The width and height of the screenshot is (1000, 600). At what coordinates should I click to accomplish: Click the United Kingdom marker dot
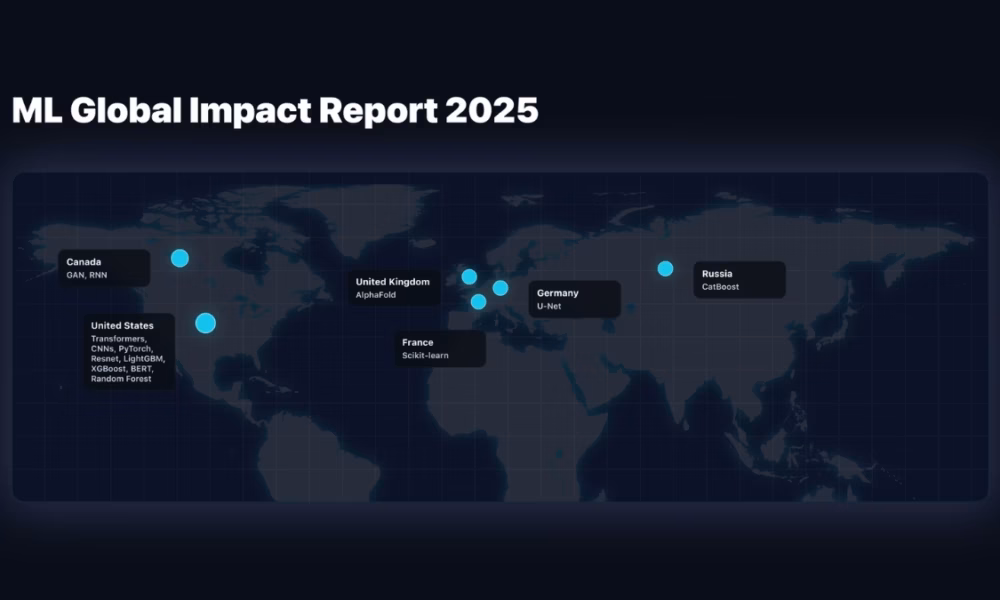coord(469,277)
